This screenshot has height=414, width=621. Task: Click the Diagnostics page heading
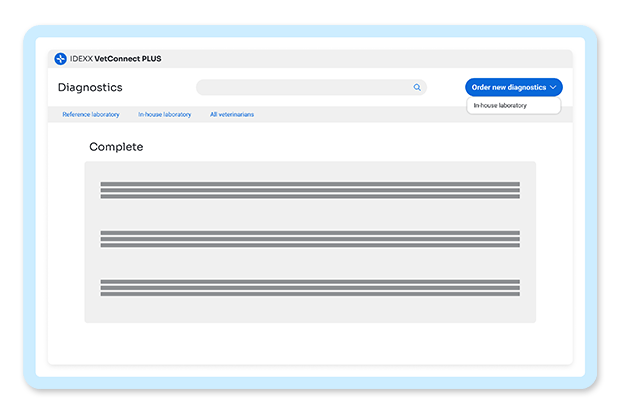90,87
